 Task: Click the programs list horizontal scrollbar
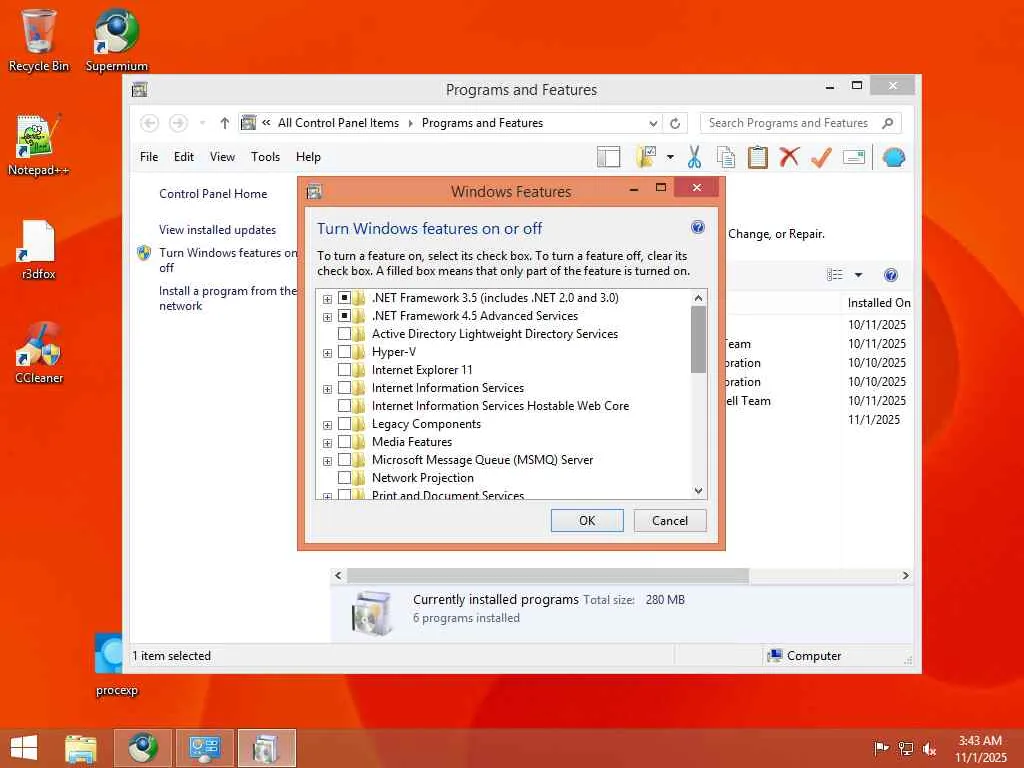547,575
